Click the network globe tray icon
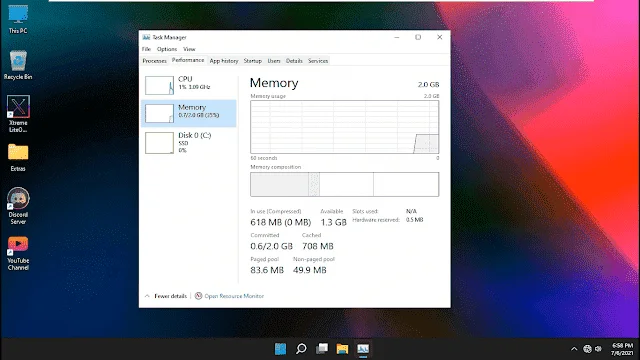The height and width of the screenshot is (360, 640). [x=587, y=349]
